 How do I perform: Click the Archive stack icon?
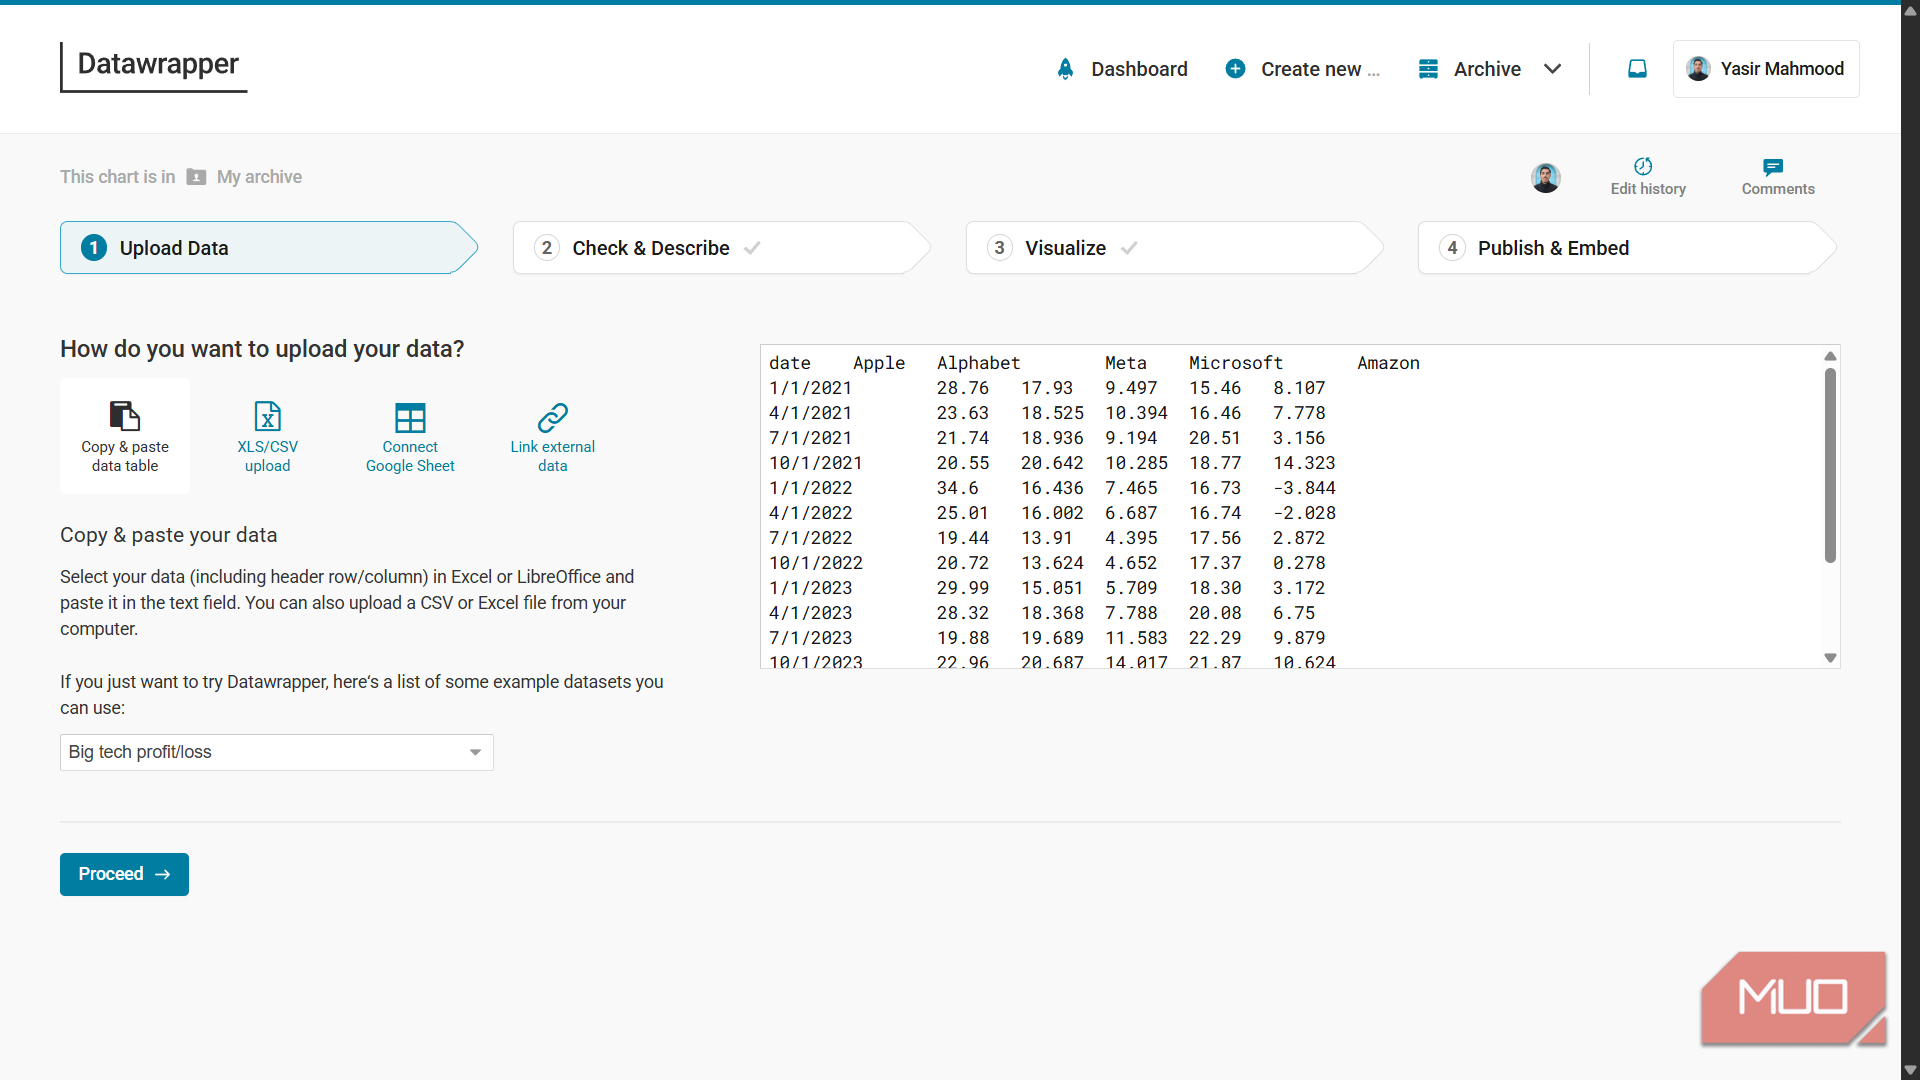point(1428,69)
